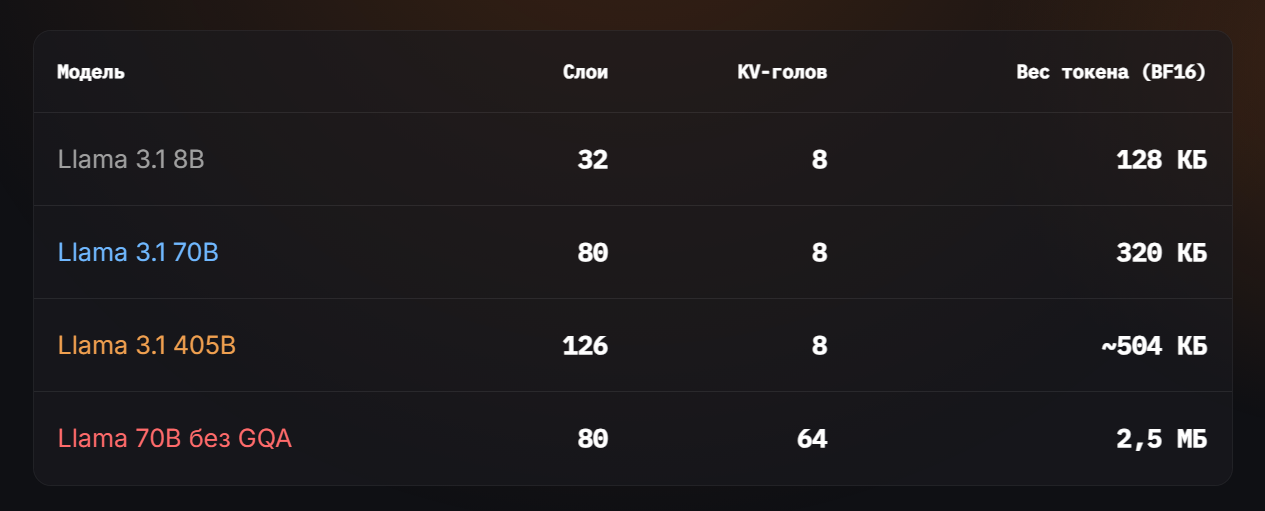
Task: Click the 320 КБ token weight cell
Action: tap(1161, 252)
